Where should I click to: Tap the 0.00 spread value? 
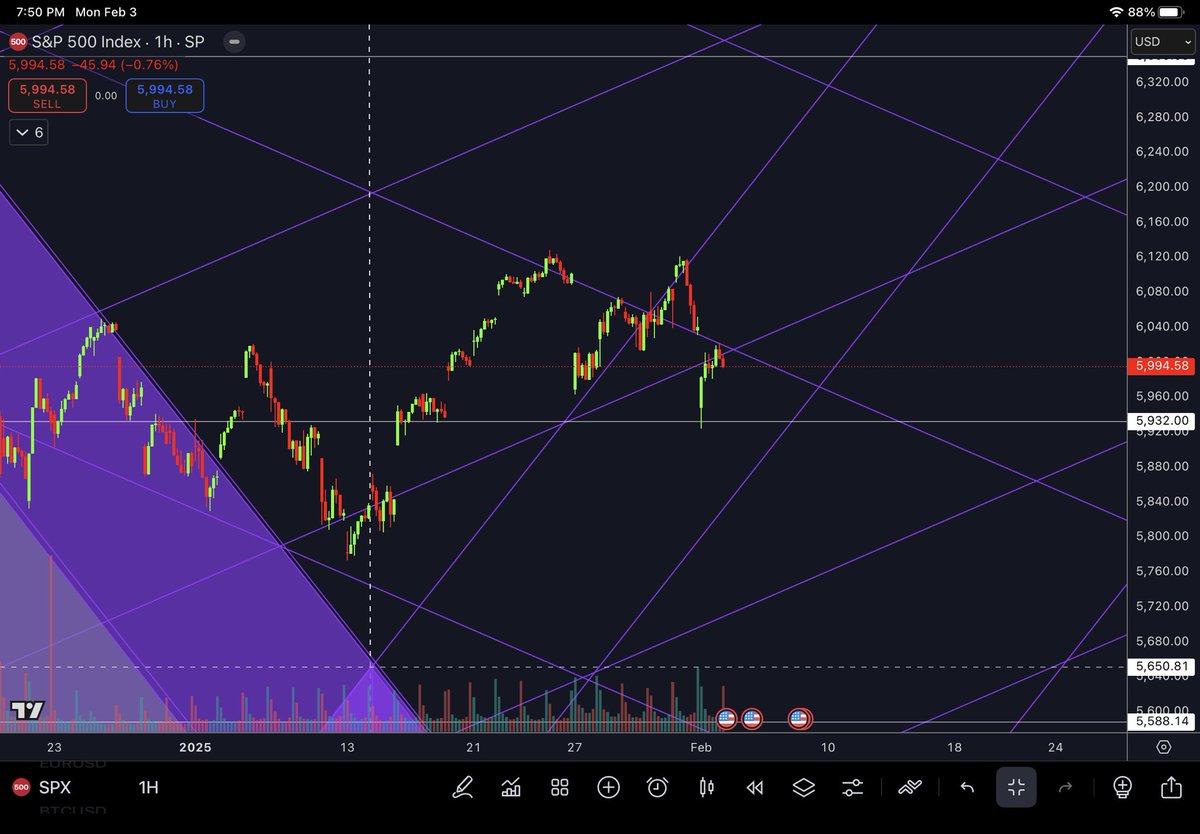pyautogui.click(x=106, y=96)
